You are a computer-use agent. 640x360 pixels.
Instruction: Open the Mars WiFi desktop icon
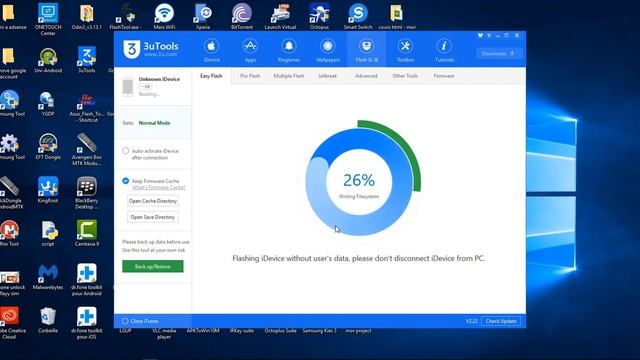[164, 17]
